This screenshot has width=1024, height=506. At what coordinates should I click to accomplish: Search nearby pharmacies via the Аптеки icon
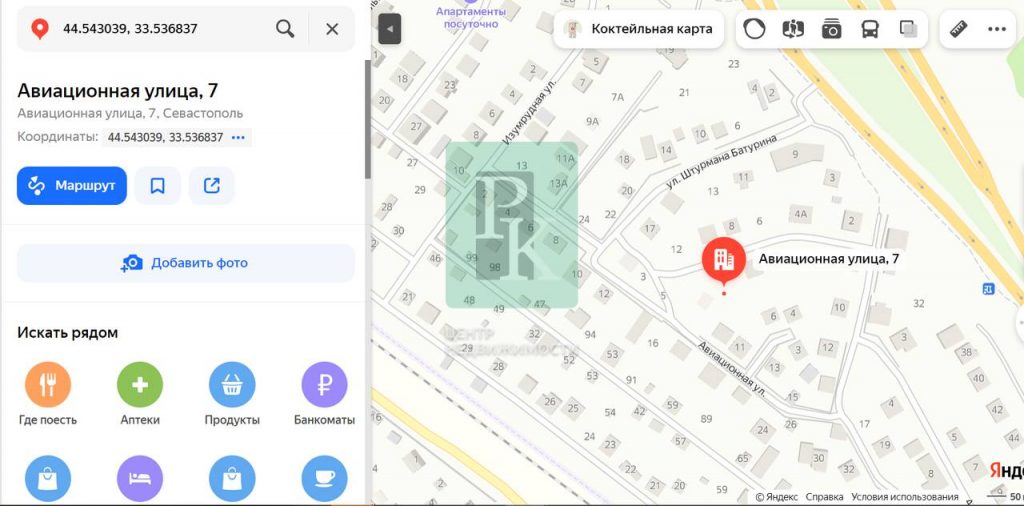(140, 385)
